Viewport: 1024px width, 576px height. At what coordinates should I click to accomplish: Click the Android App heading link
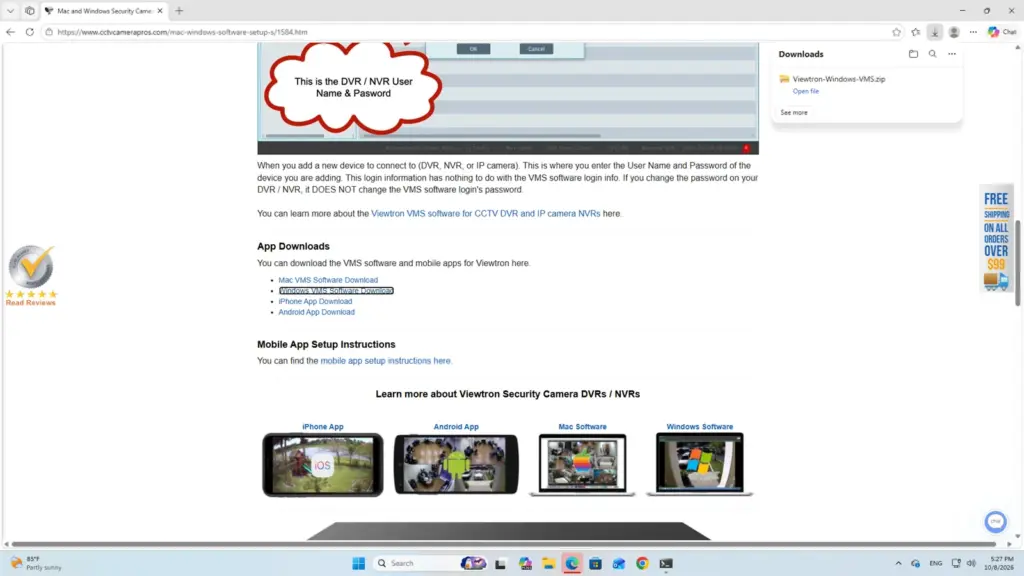[456, 426]
